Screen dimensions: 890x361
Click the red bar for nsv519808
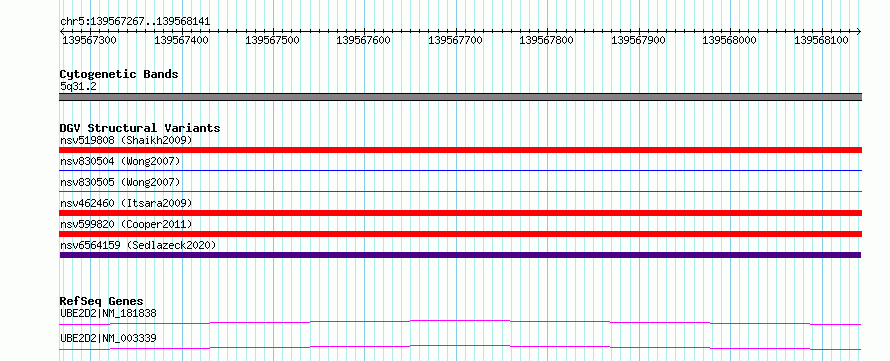[x=460, y=150]
